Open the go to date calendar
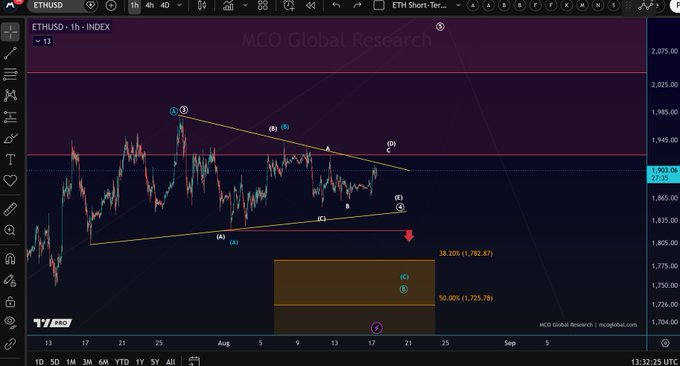The height and width of the screenshot is (366, 680). pos(194,361)
